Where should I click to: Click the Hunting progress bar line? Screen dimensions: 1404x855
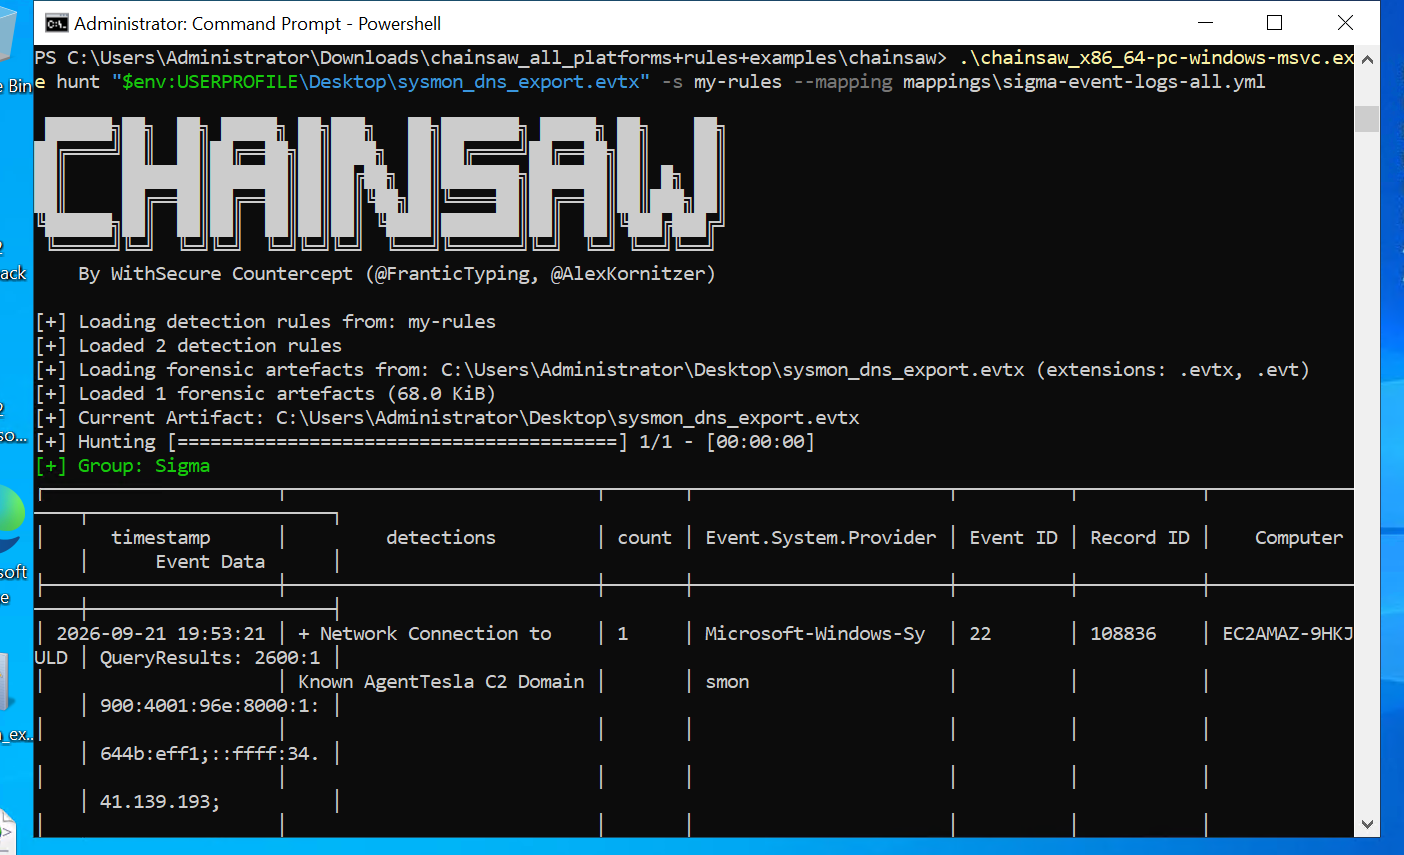(425, 441)
